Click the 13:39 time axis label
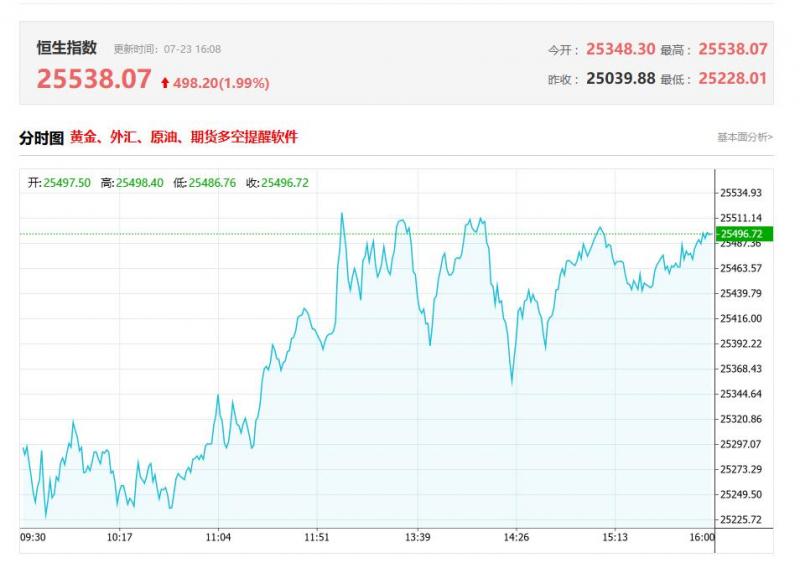800x563 pixels. coord(418,537)
